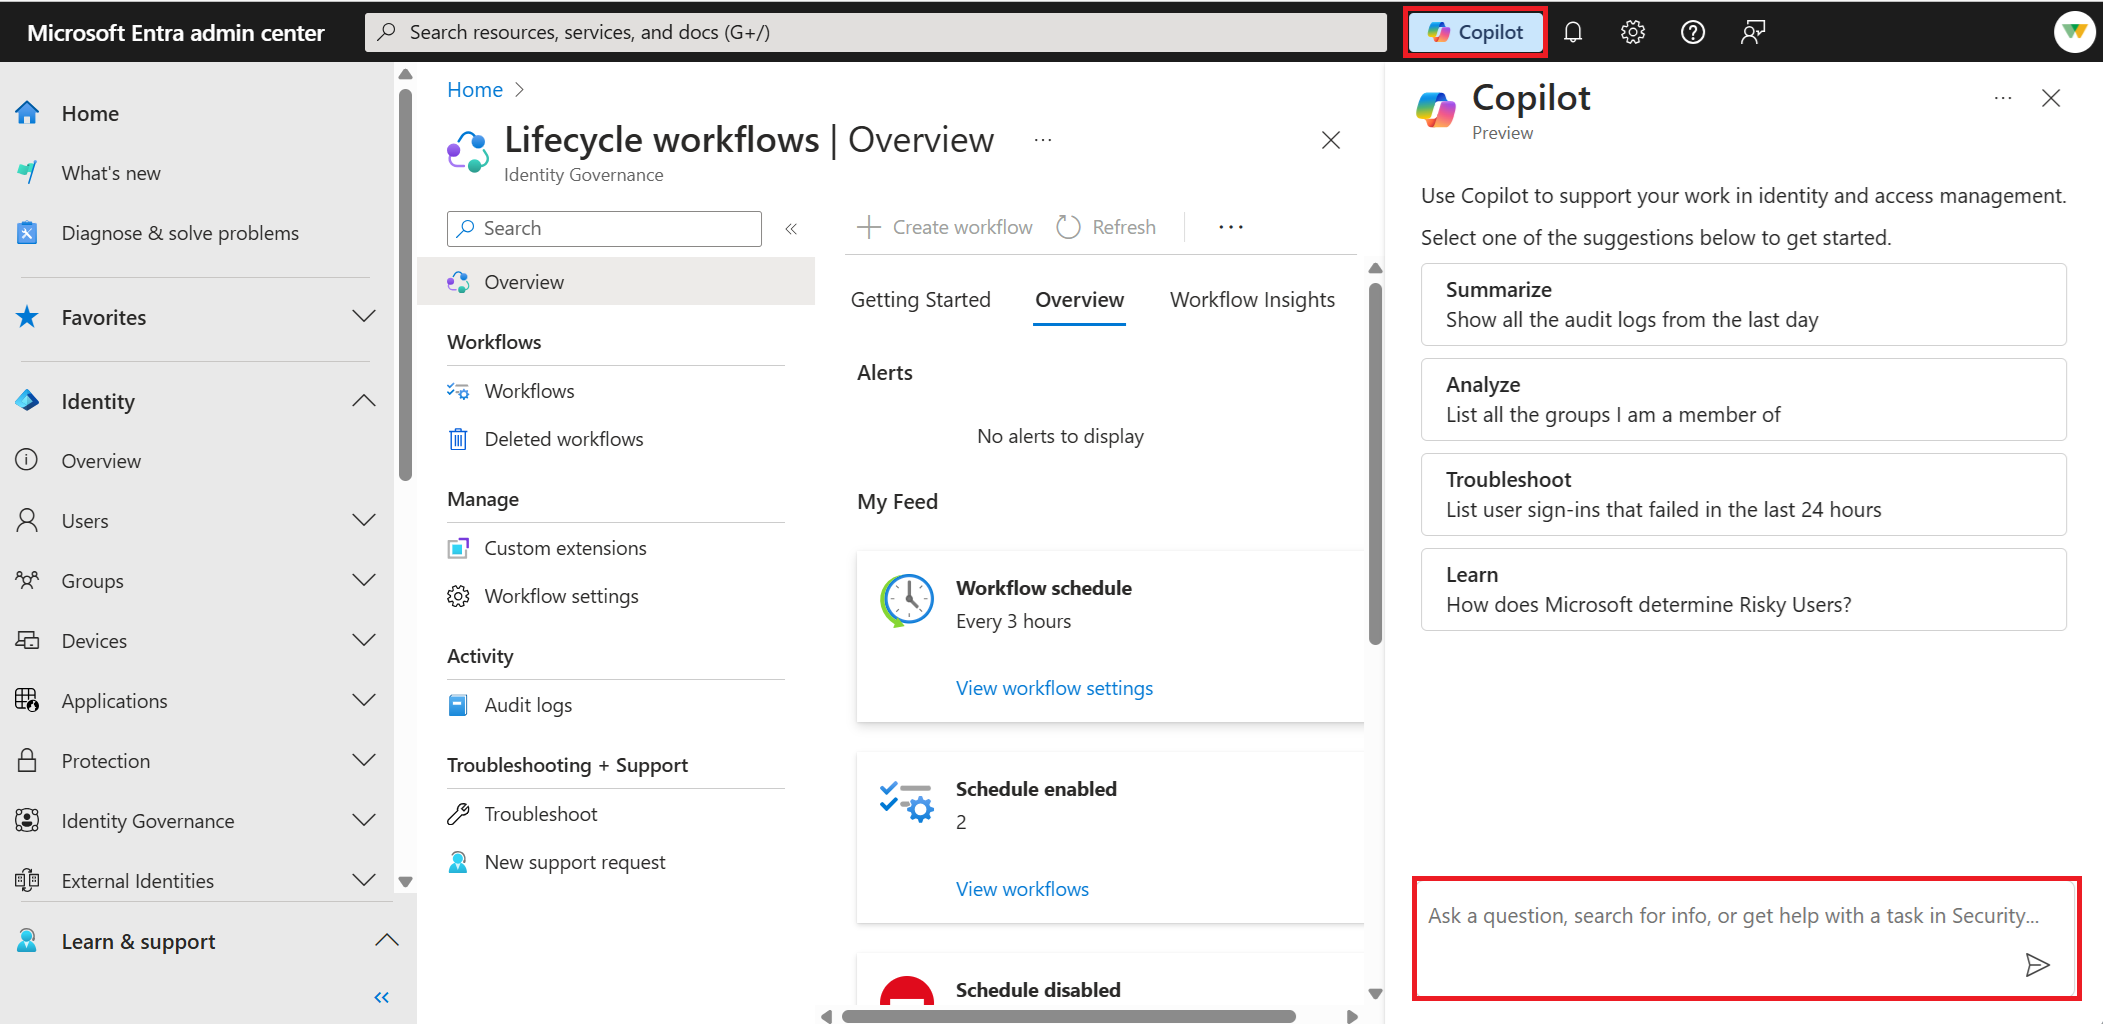The height and width of the screenshot is (1024, 2103).
Task: Click the Schedule enabled checklist icon
Action: click(x=907, y=801)
